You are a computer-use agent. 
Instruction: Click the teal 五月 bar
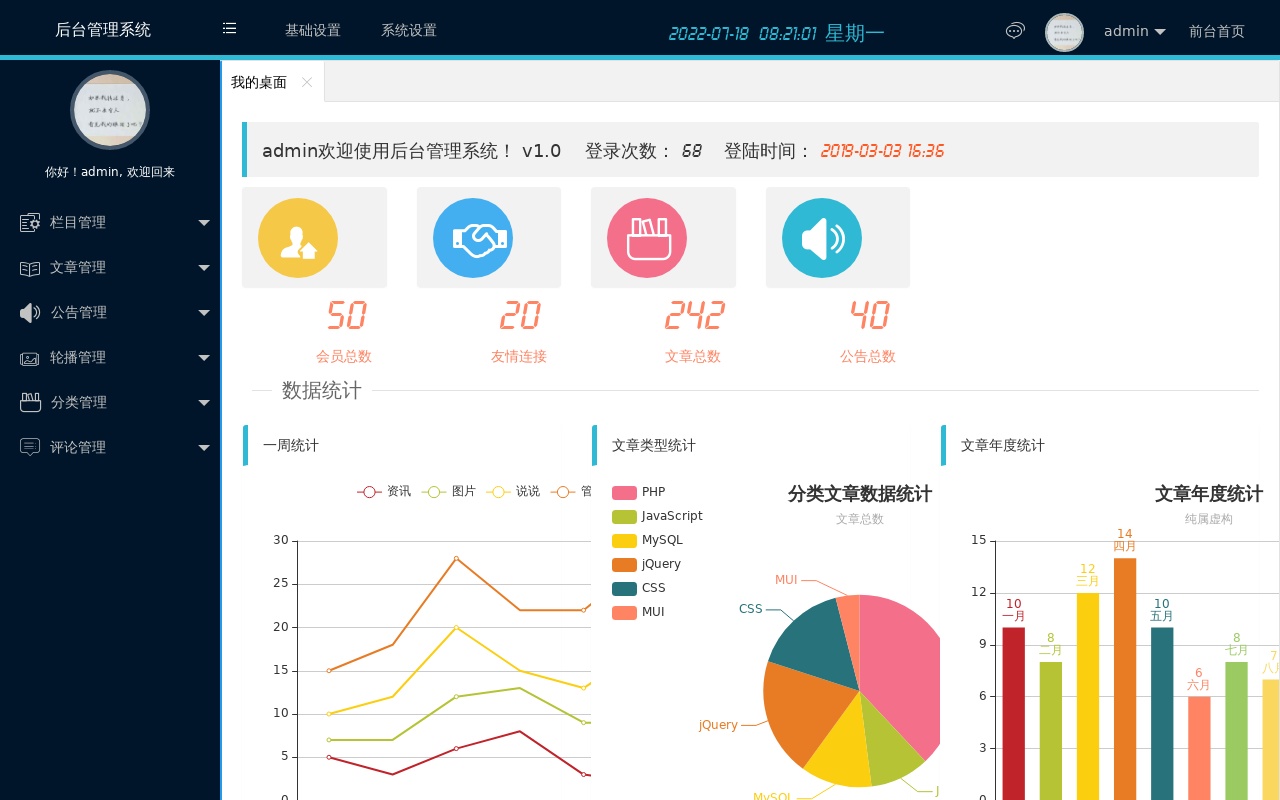(x=1162, y=713)
